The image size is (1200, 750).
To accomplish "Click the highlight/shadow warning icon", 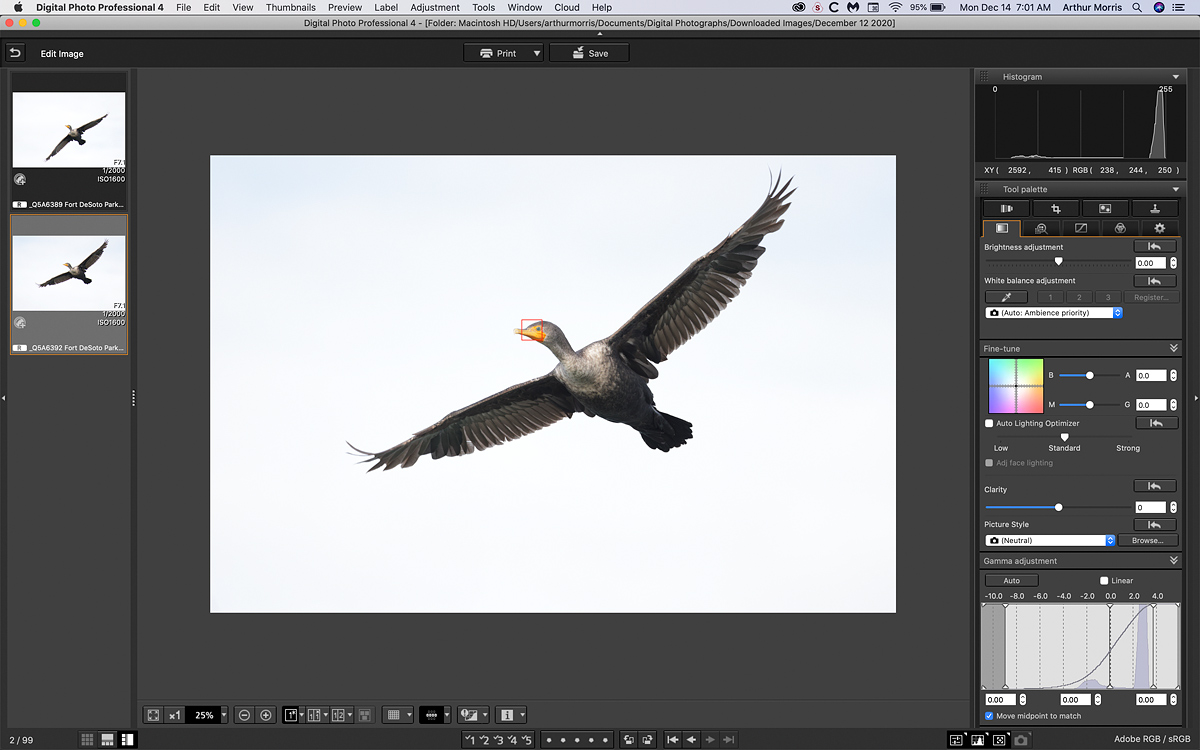I will (x=468, y=715).
